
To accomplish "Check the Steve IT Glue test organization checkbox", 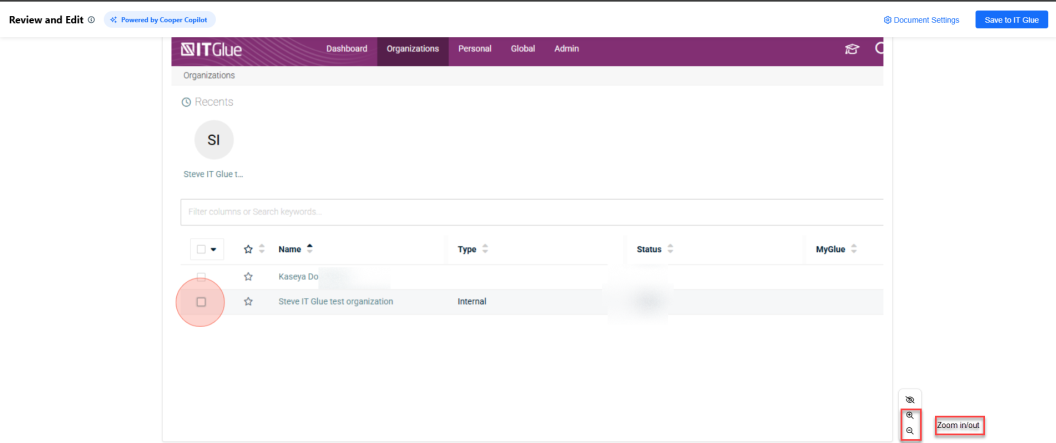I will [201, 302].
